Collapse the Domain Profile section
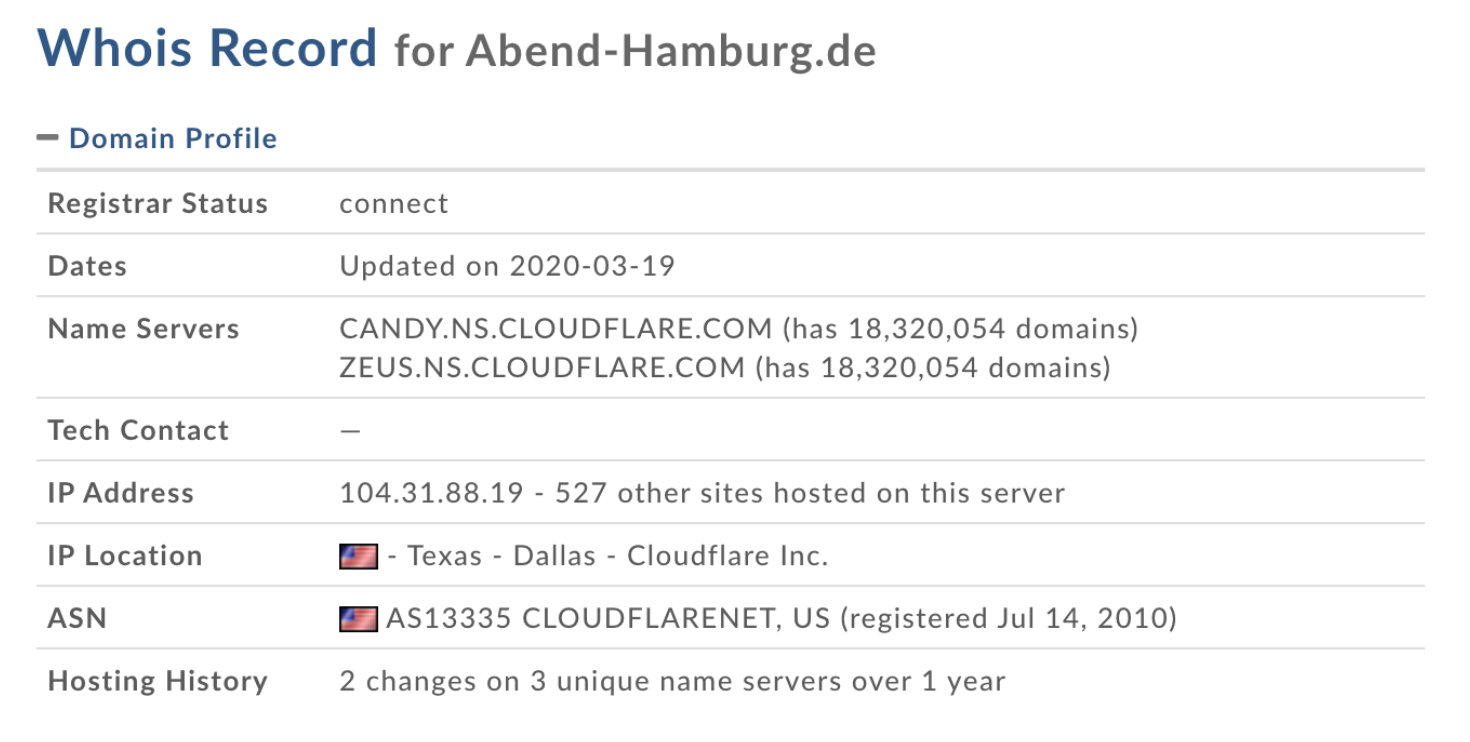 click(173, 138)
